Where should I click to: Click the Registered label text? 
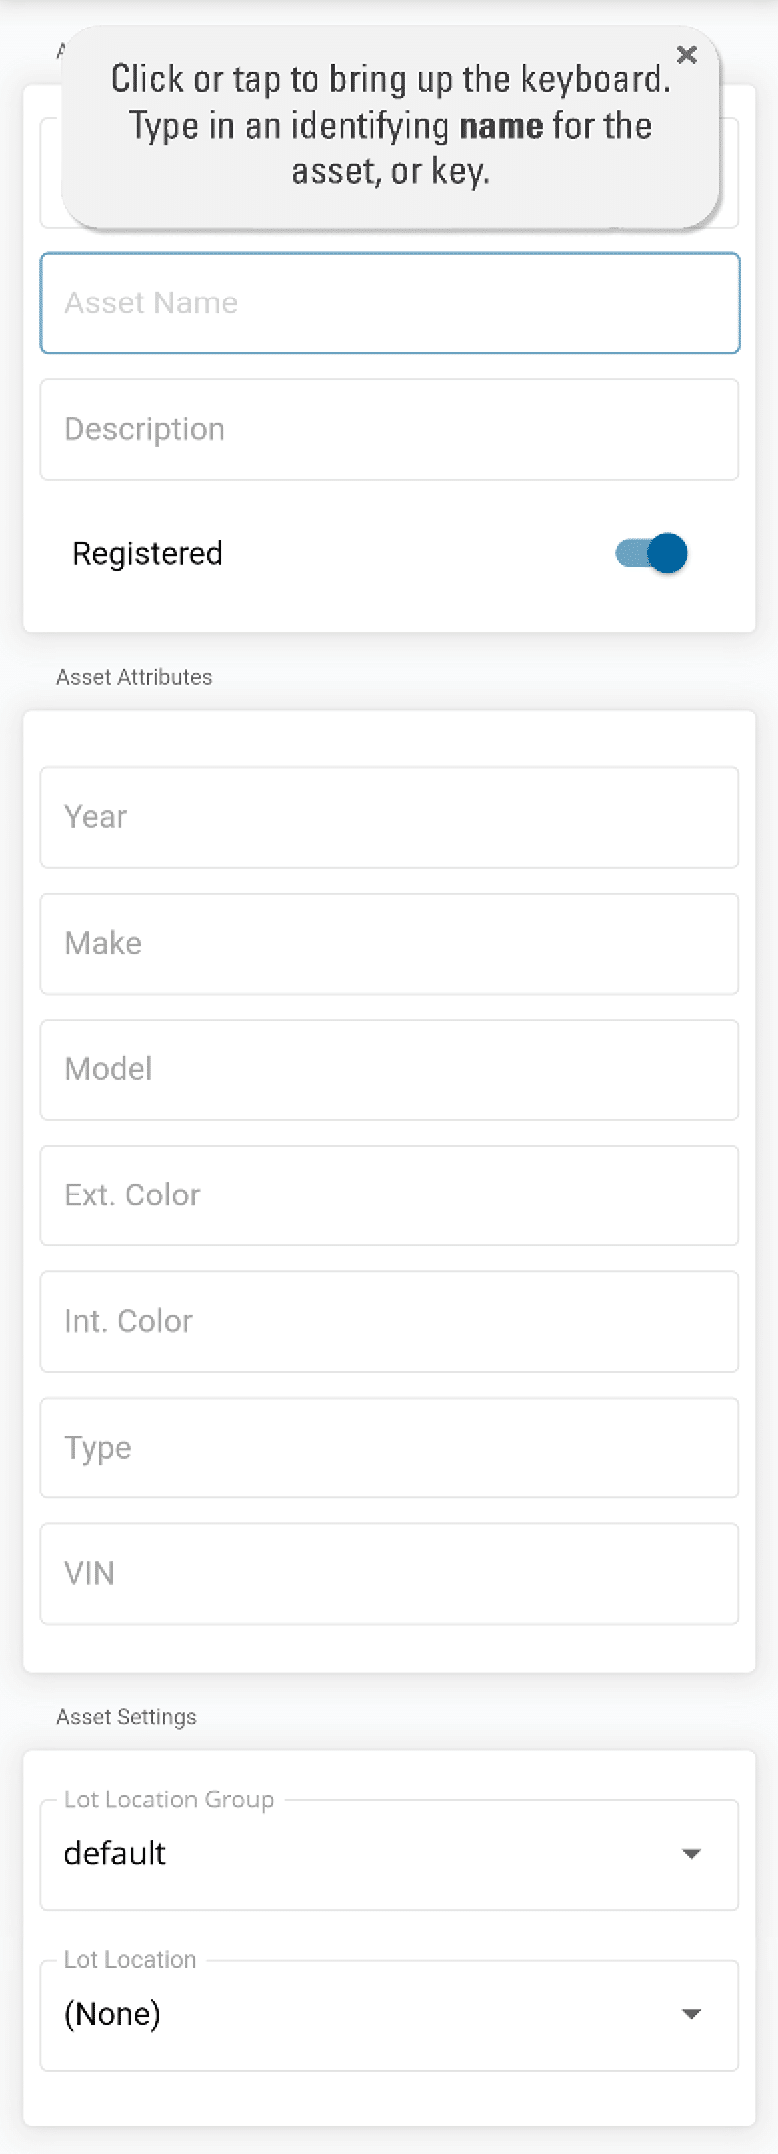(147, 554)
